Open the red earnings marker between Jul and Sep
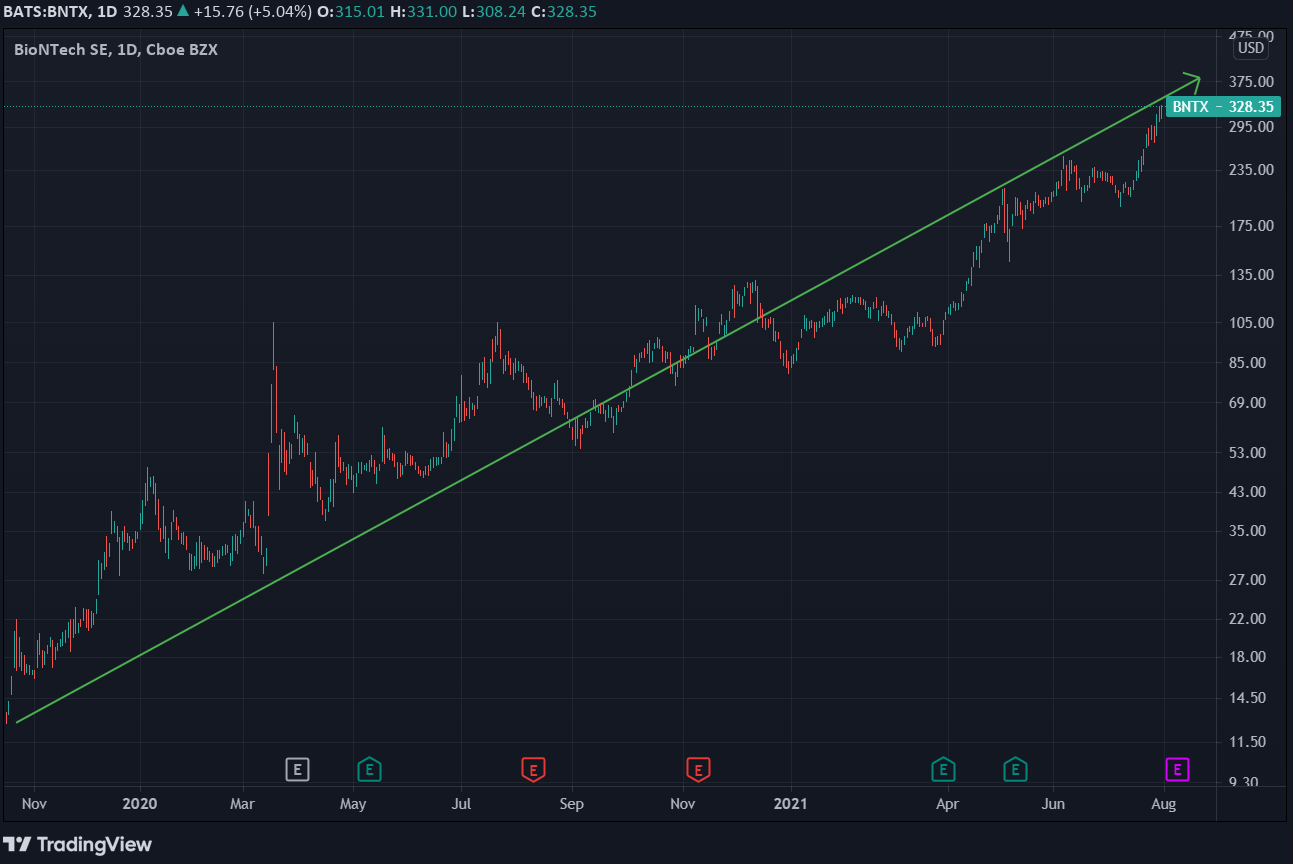Viewport: 1293px width, 864px height. click(533, 769)
